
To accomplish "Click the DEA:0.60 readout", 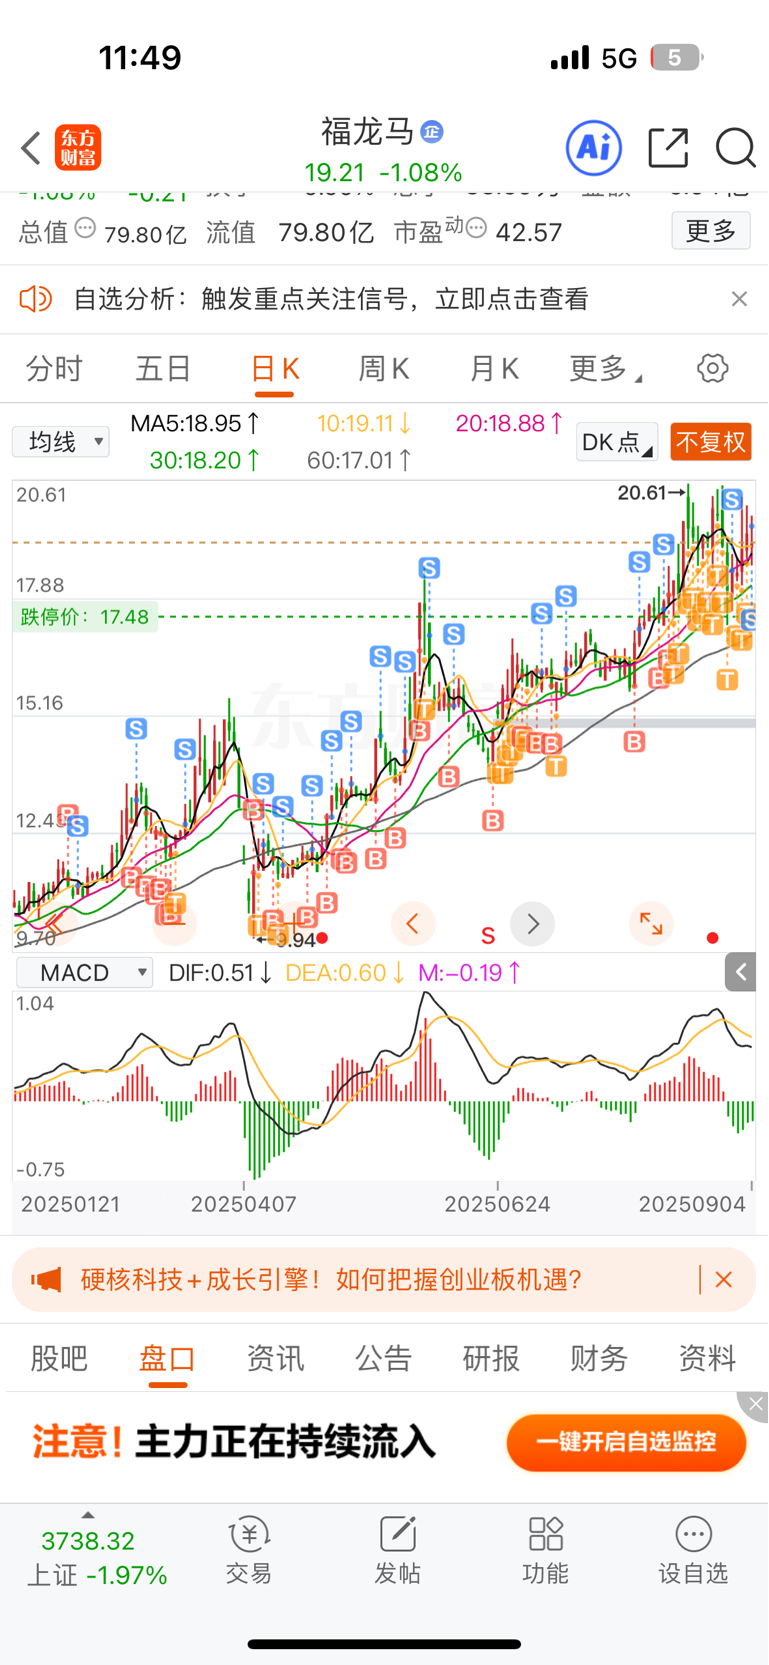I will click(x=345, y=973).
